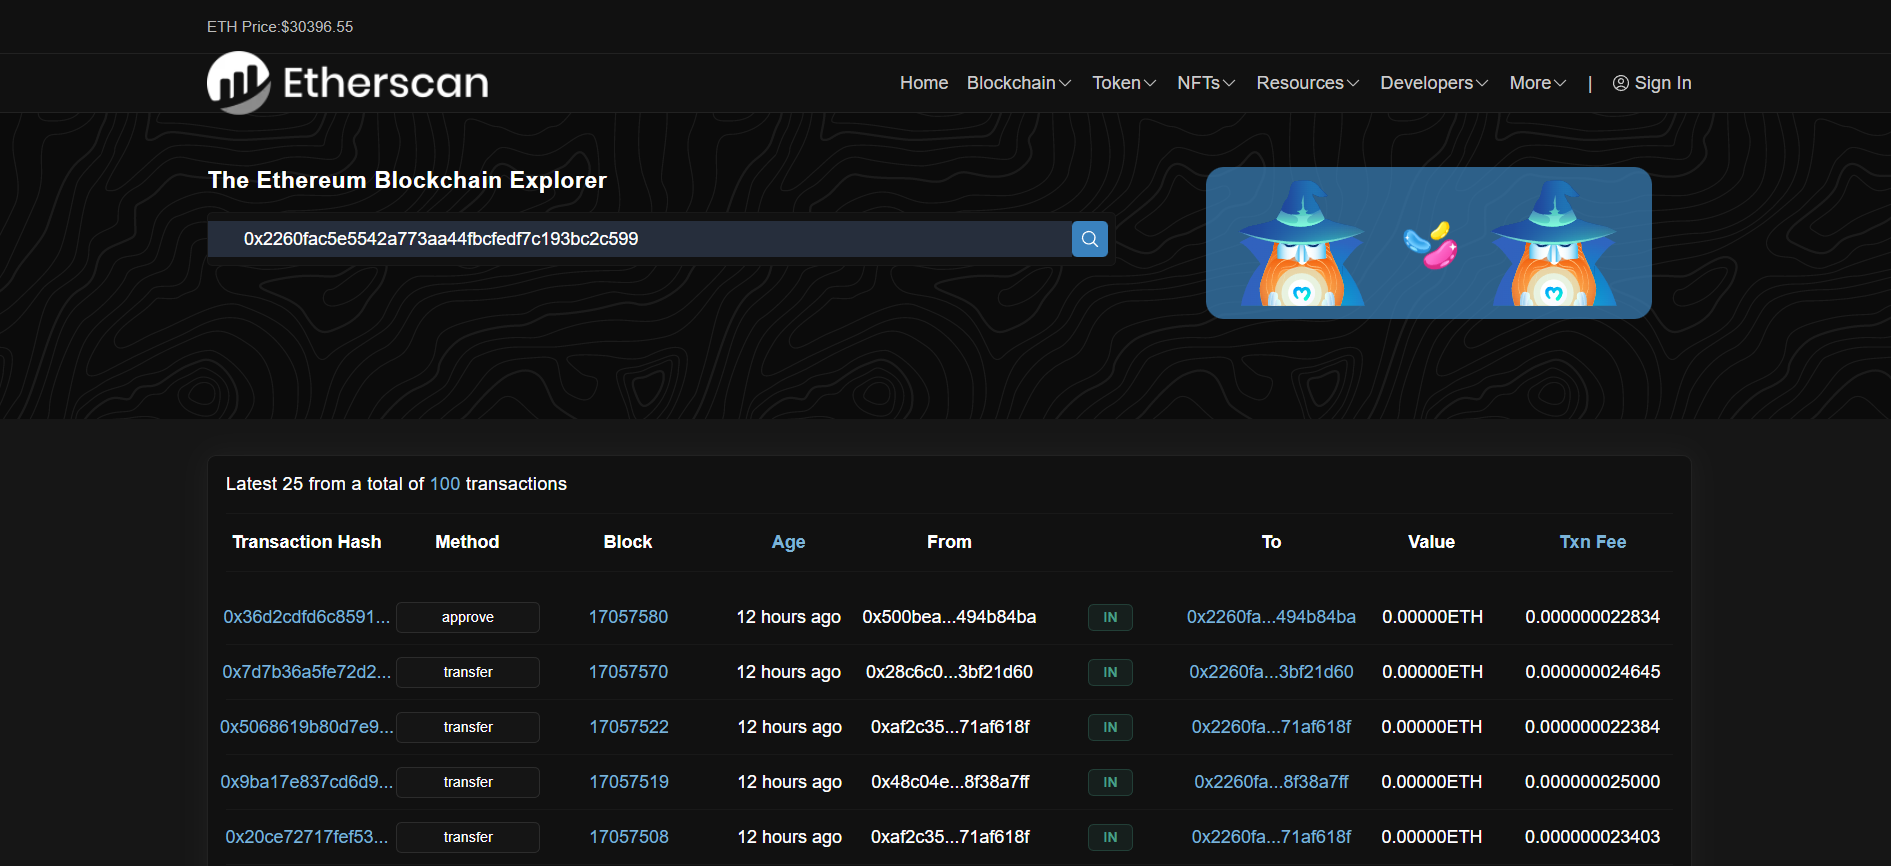Image resolution: width=1891 pixels, height=866 pixels.
Task: Click IN badge in block 17057570 row
Action: point(1110,672)
